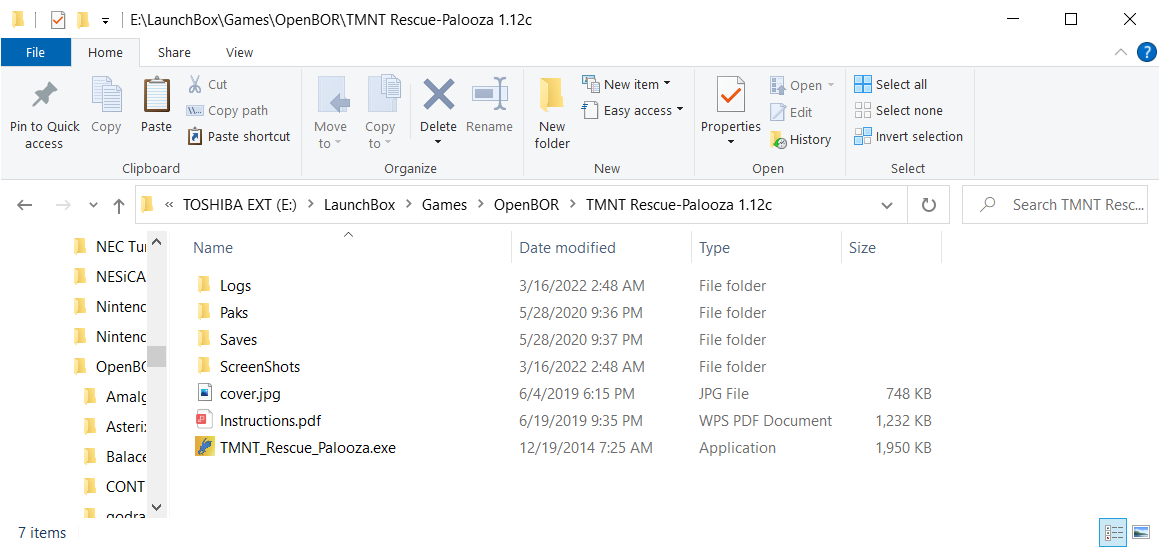This screenshot has height=547, width=1159.
Task: Click the Rename icon
Action: coord(490,95)
